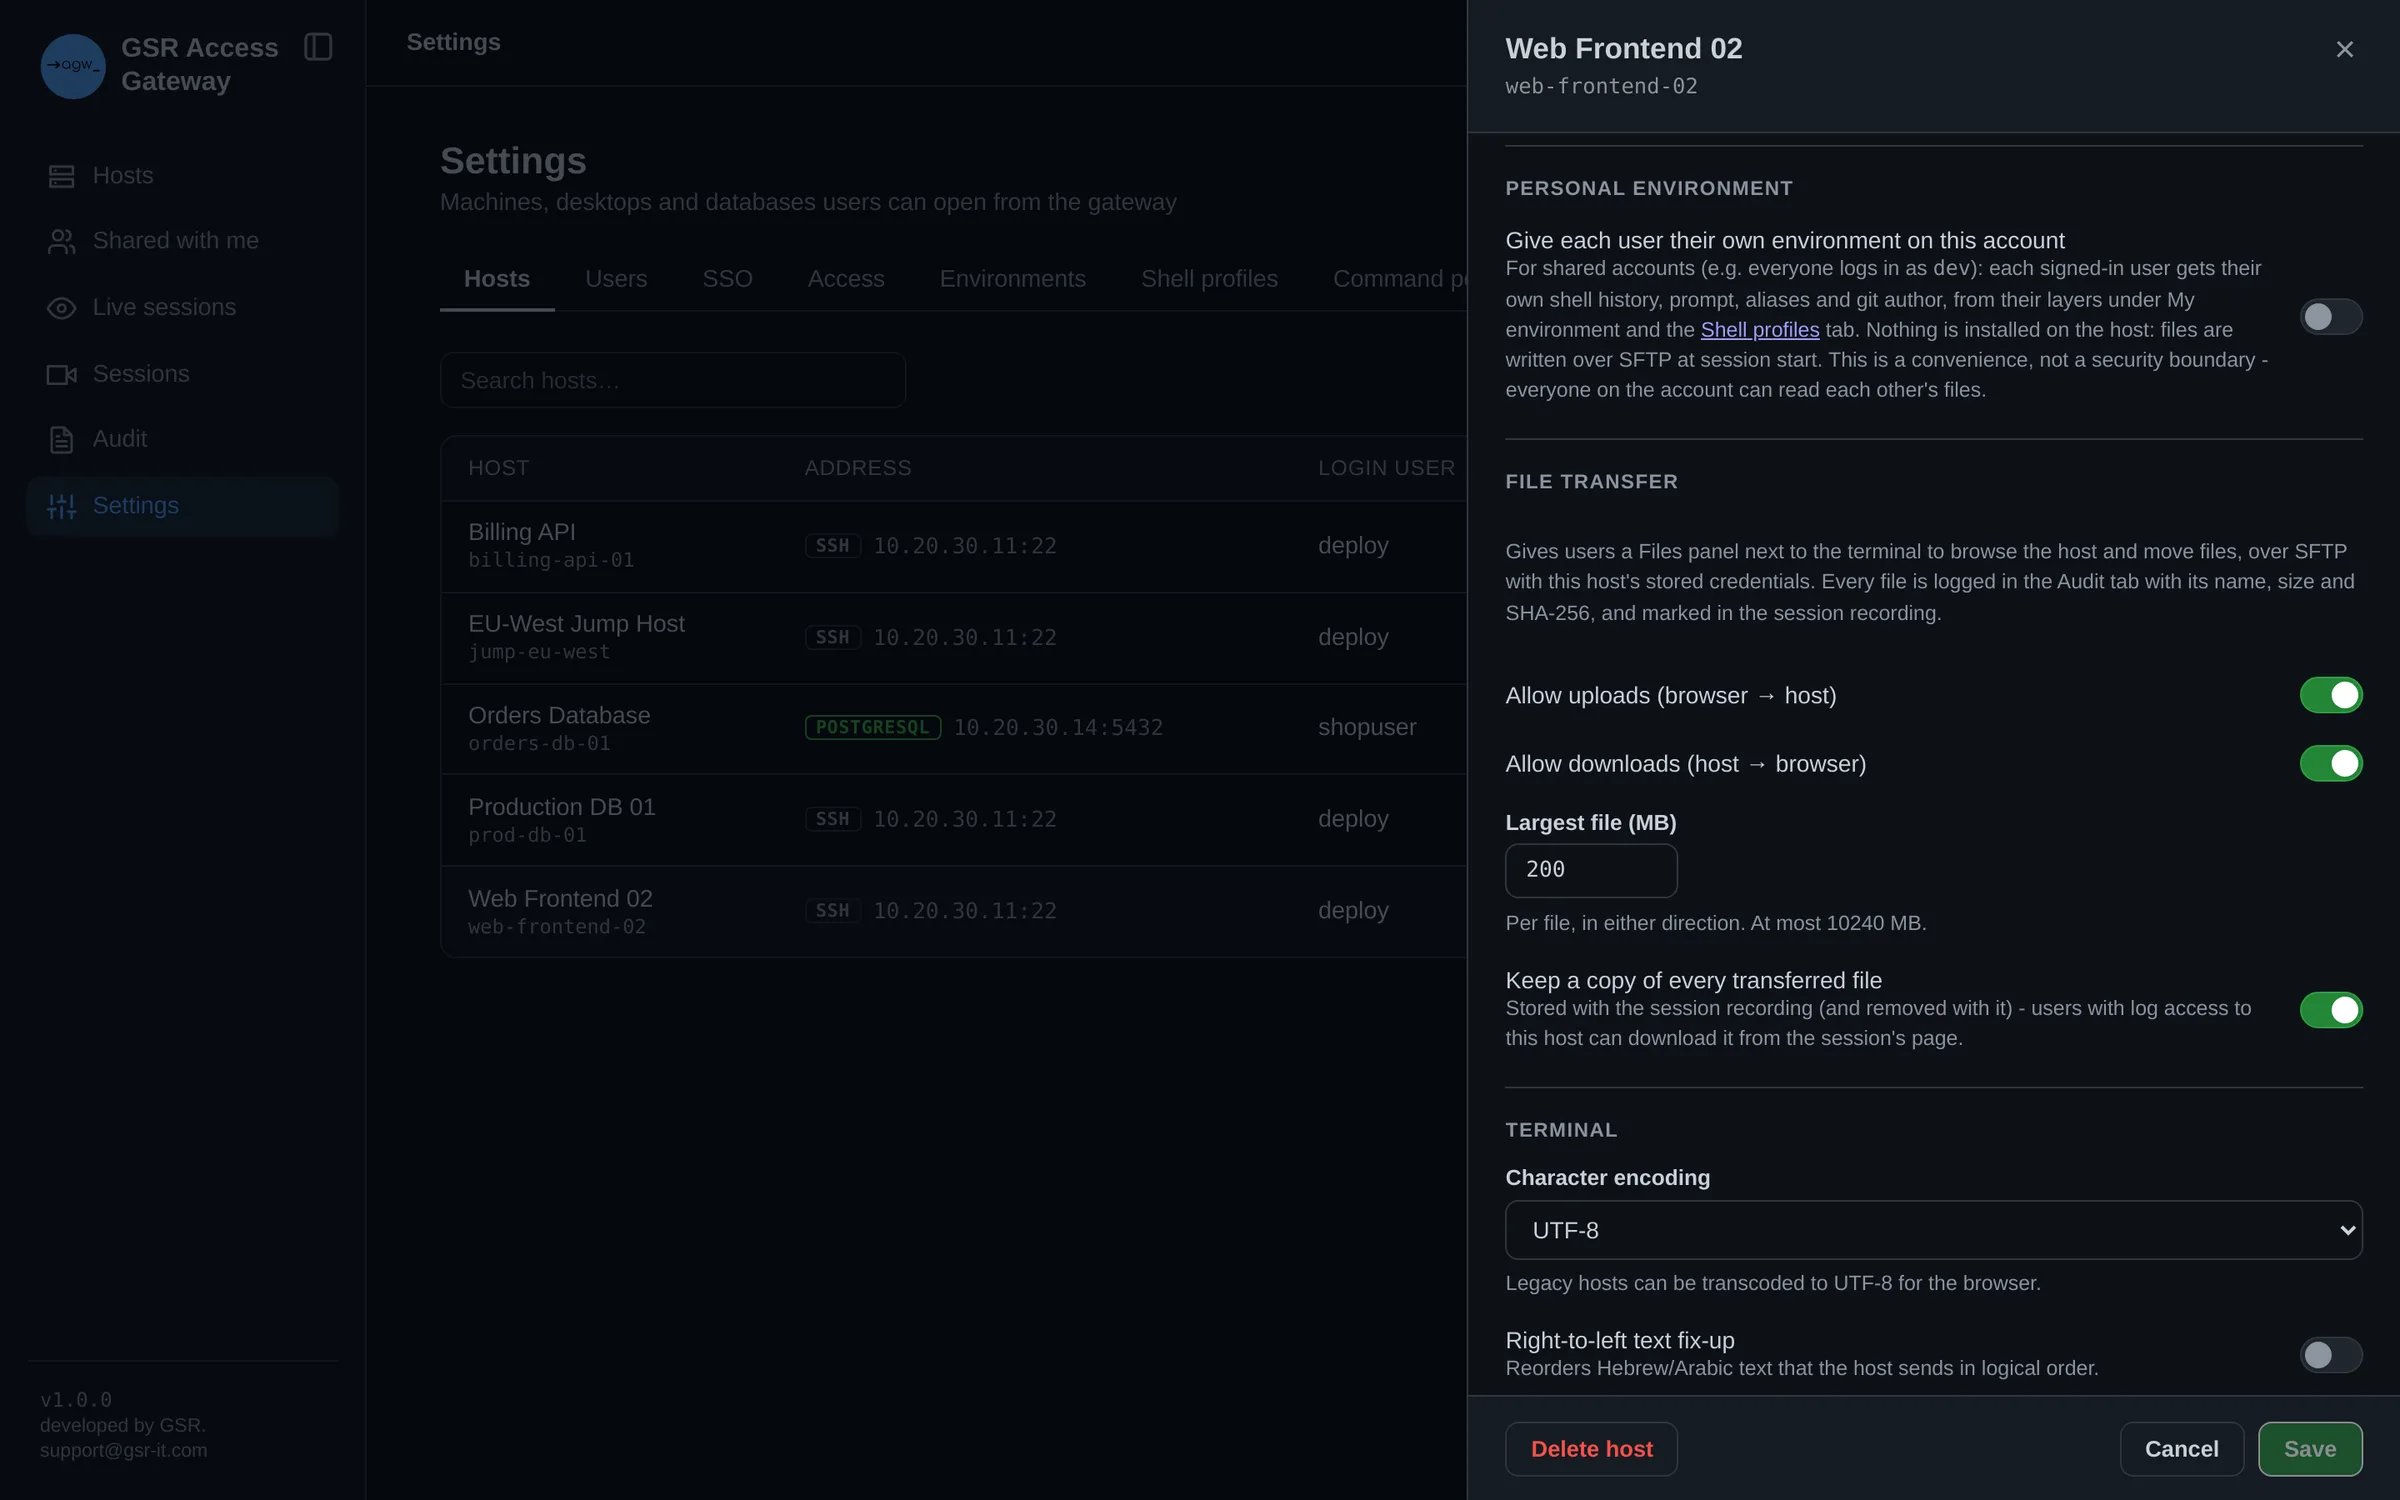Click the Search hosts field
The image size is (2400, 1500).
[673, 380]
